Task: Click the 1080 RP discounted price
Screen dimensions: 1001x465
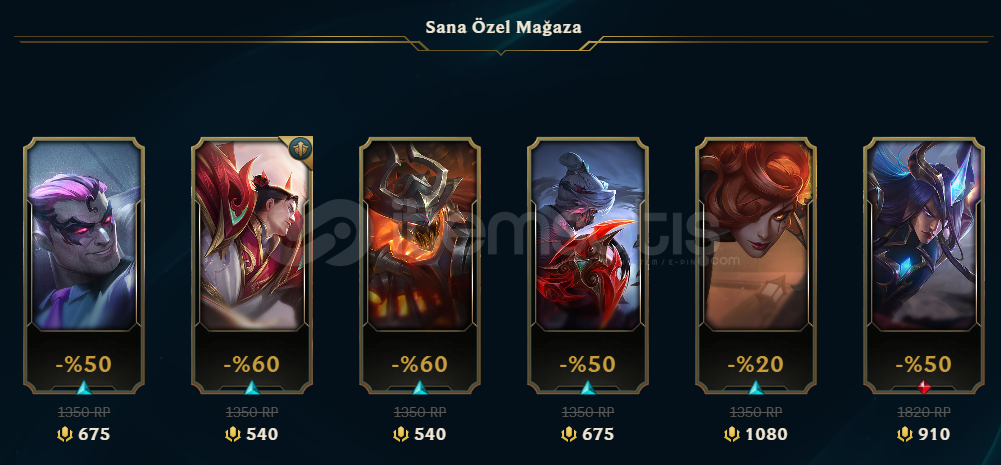Action: coord(766,435)
